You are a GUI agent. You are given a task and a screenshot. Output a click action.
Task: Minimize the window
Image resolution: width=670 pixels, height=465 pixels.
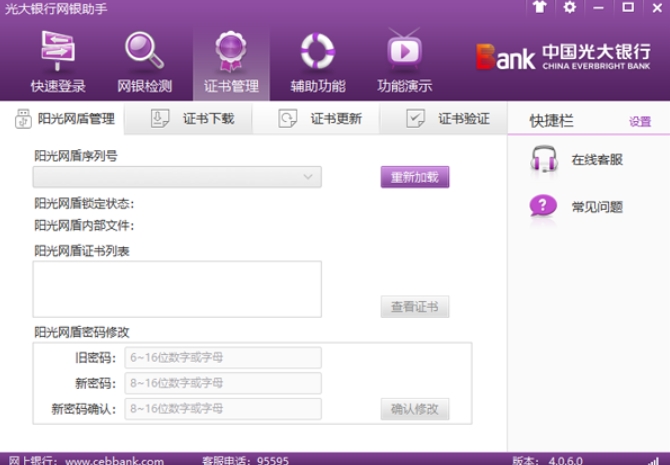coord(598,7)
